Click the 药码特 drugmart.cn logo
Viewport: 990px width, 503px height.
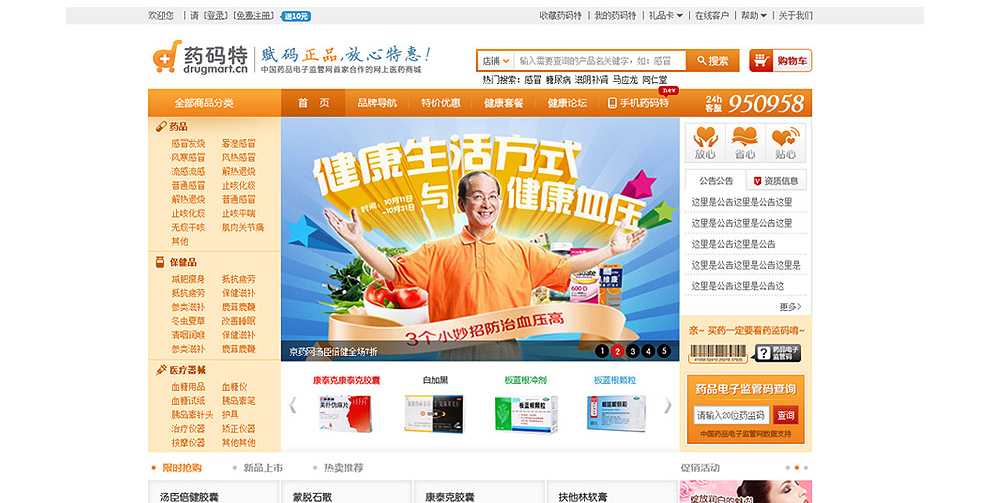(x=200, y=59)
